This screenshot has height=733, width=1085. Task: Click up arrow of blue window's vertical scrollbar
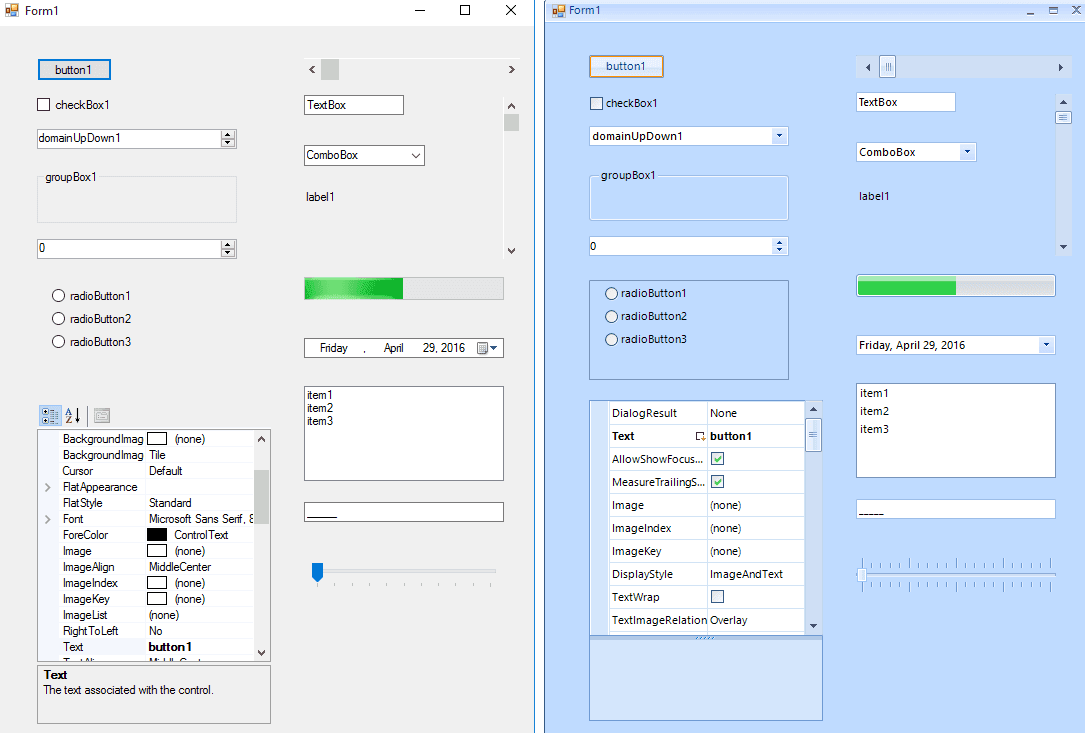1063,102
